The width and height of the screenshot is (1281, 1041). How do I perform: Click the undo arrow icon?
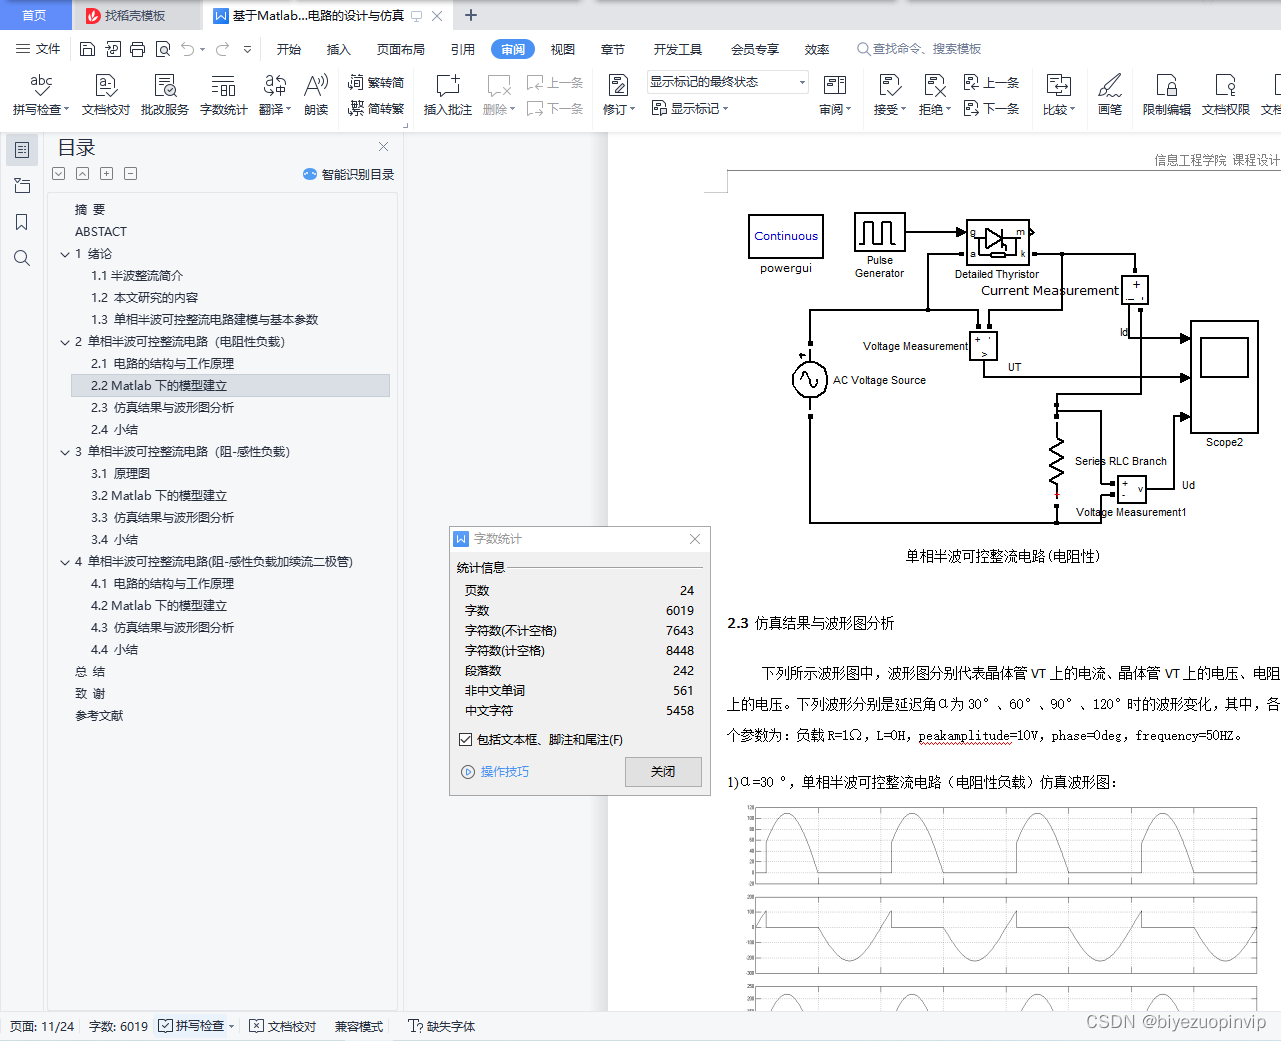point(188,49)
